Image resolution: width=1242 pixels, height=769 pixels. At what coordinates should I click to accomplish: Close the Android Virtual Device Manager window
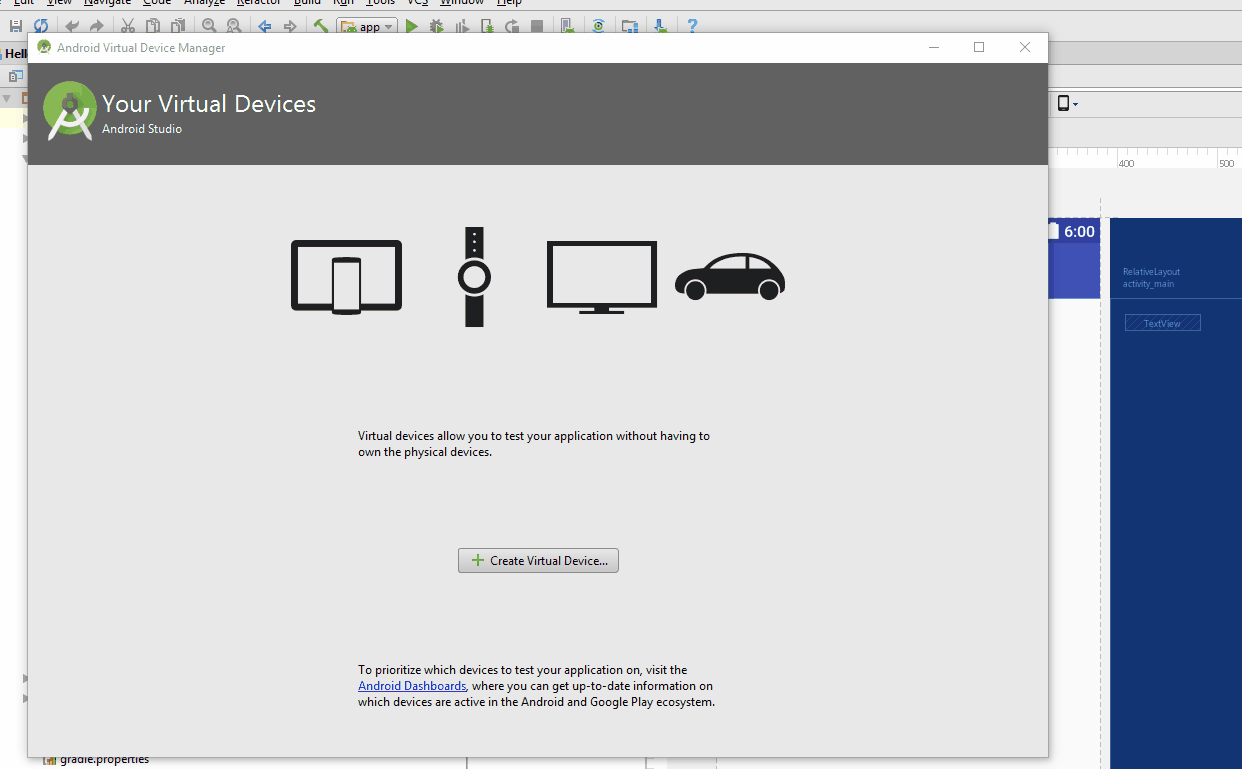tap(1025, 47)
